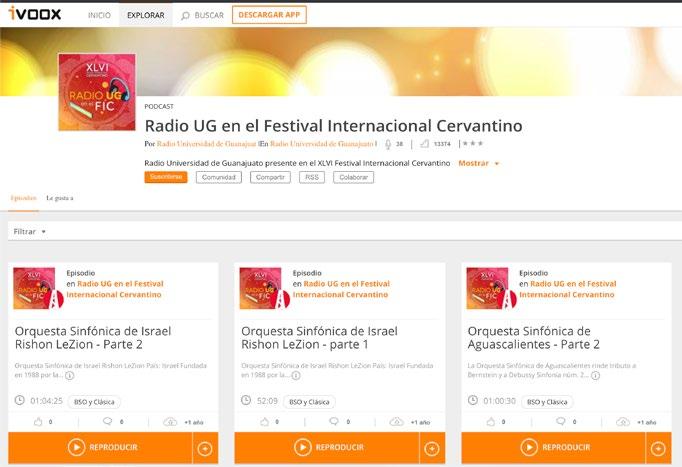This screenshot has height=467, width=682.
Task: Open comments on Aguascalientes Parte 2 episode
Action: [561, 421]
